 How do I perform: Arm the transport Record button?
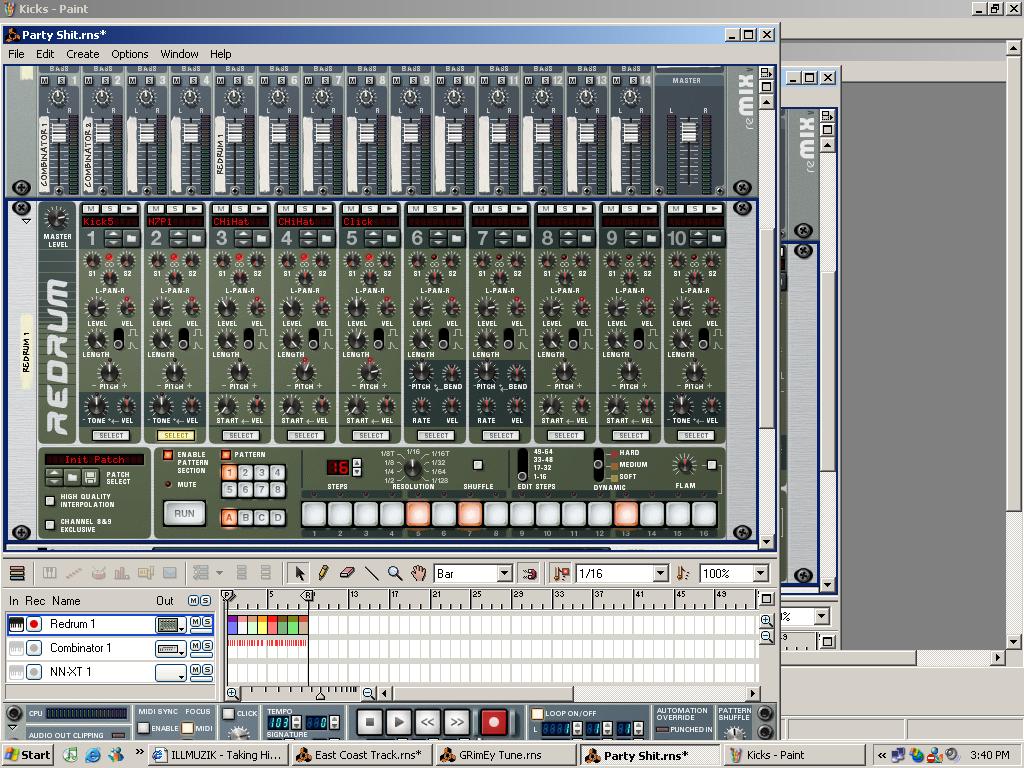(494, 722)
